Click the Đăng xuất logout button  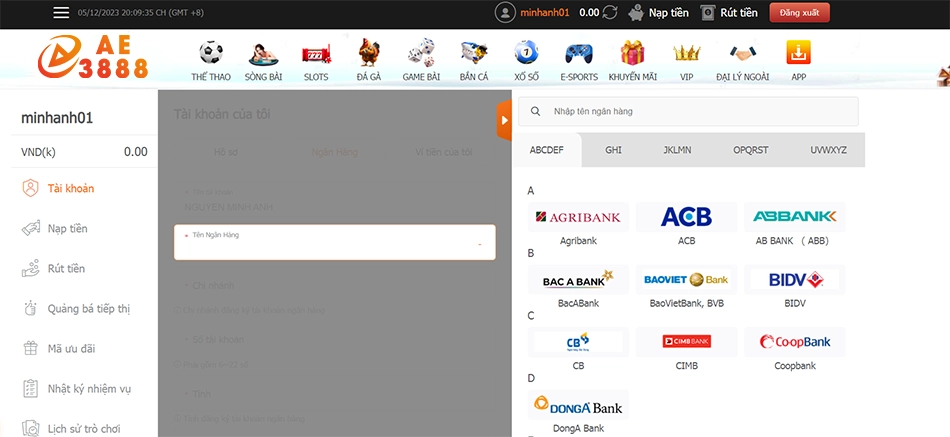pos(799,13)
